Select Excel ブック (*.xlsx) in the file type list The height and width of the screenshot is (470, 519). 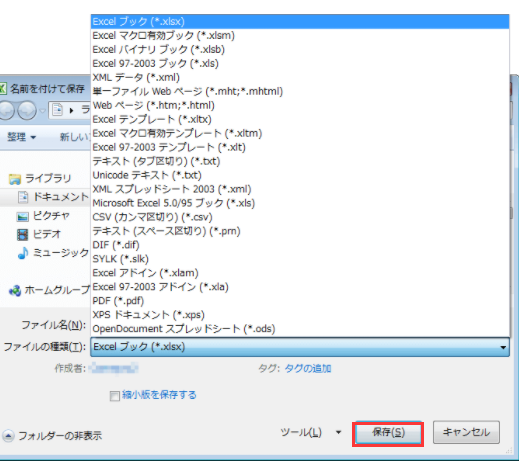(x=300, y=22)
